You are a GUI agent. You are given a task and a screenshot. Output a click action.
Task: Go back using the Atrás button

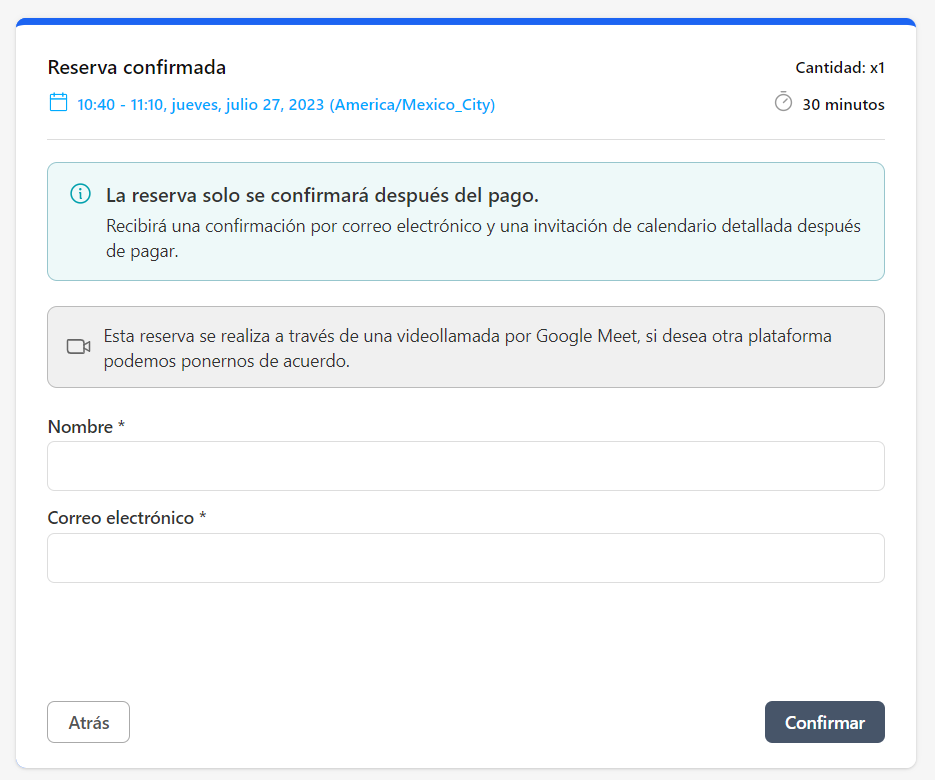tap(88, 722)
